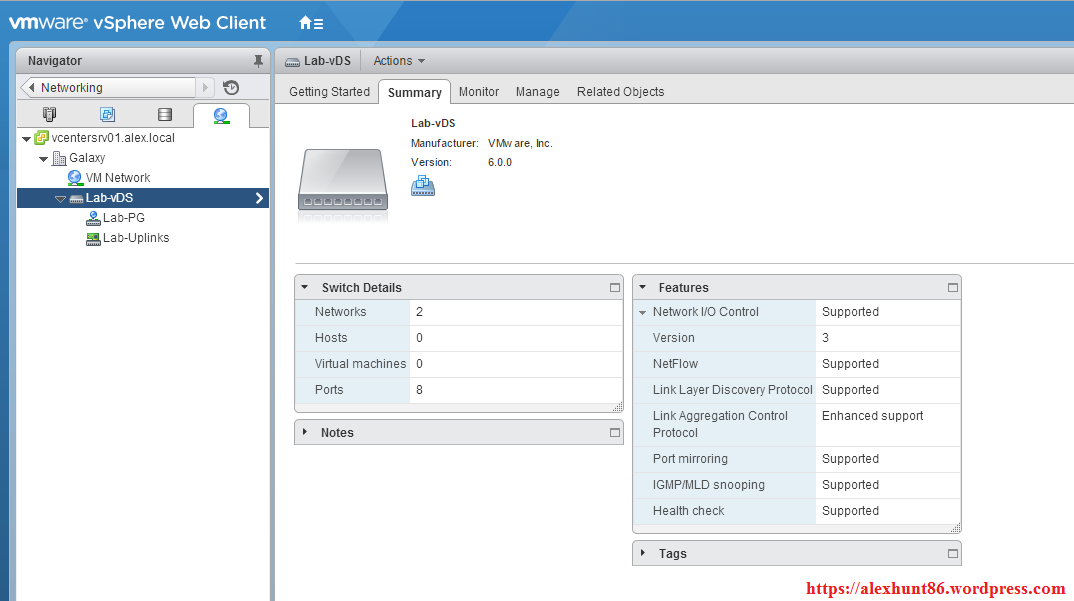Select Lab-Uplinks in the tree

tap(135, 238)
